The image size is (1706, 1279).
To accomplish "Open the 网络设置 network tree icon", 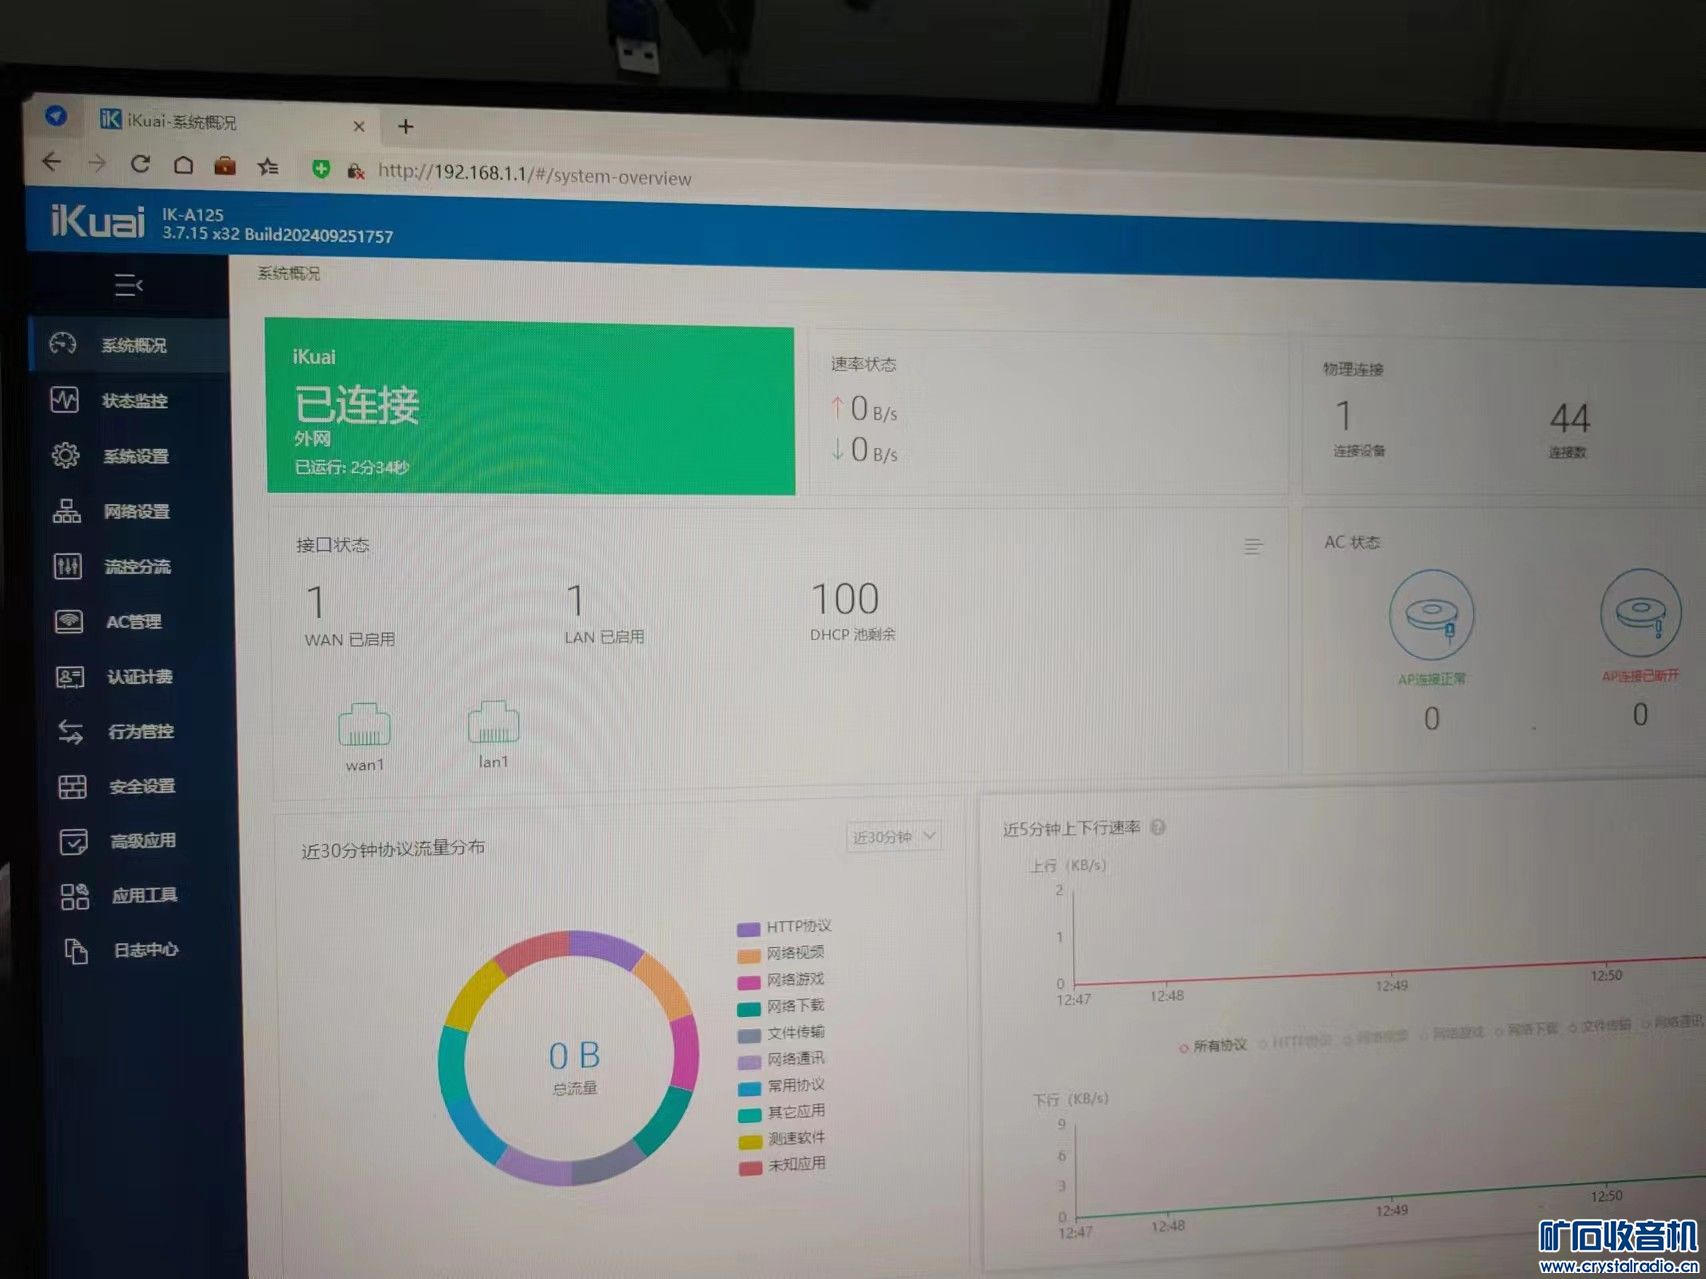I will 67,511.
